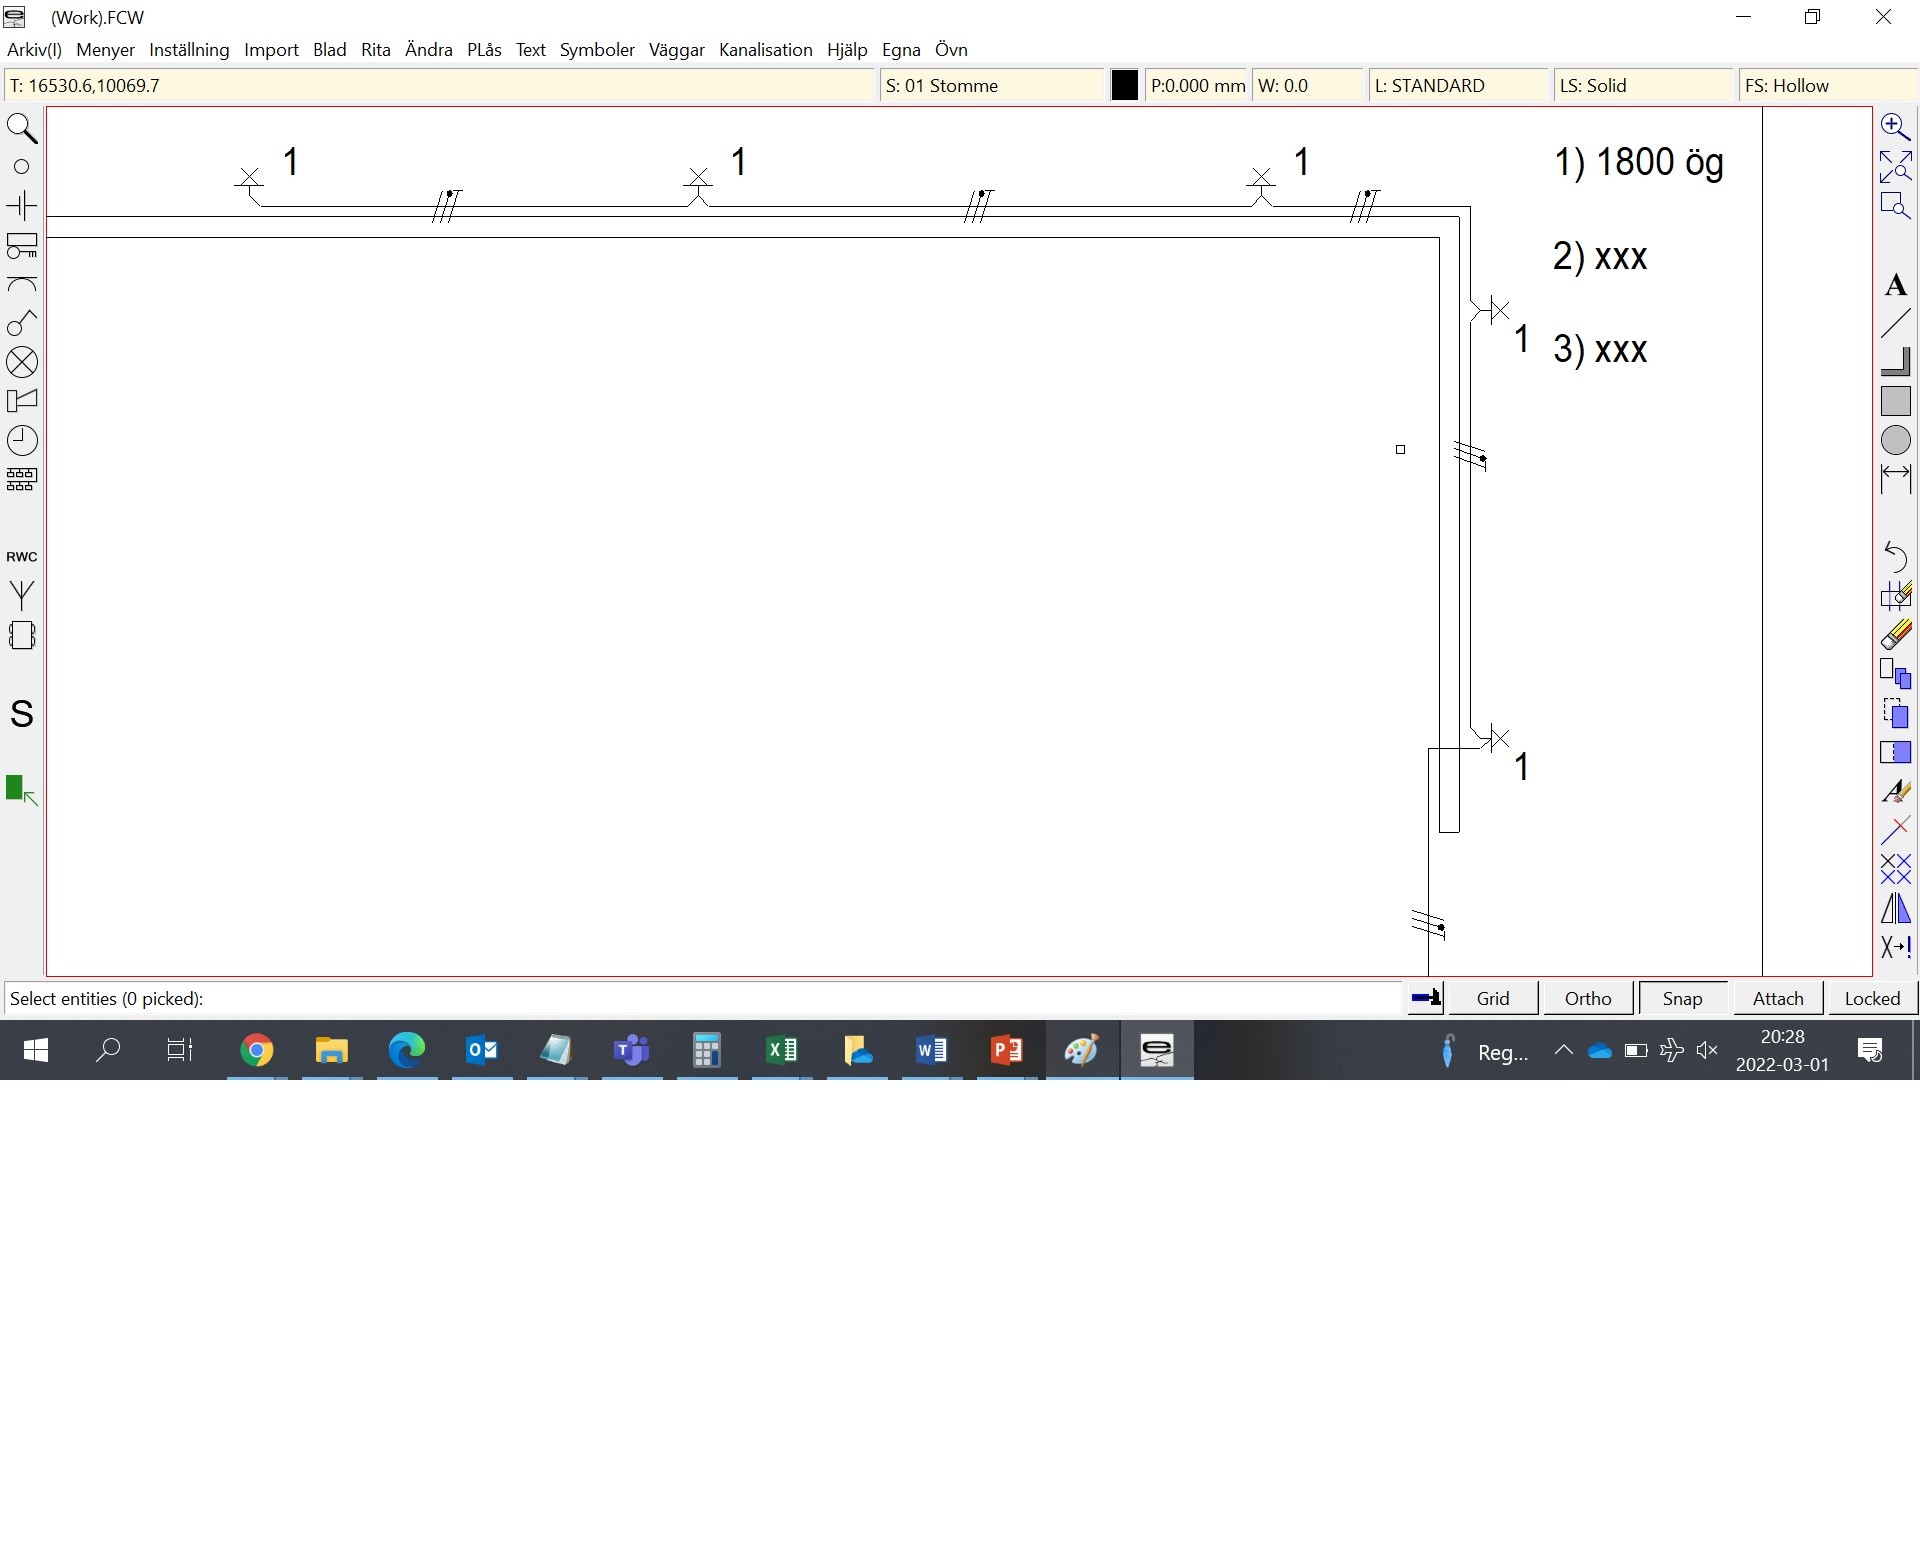Click the crossed-circle lamp symbol tool

22,362
